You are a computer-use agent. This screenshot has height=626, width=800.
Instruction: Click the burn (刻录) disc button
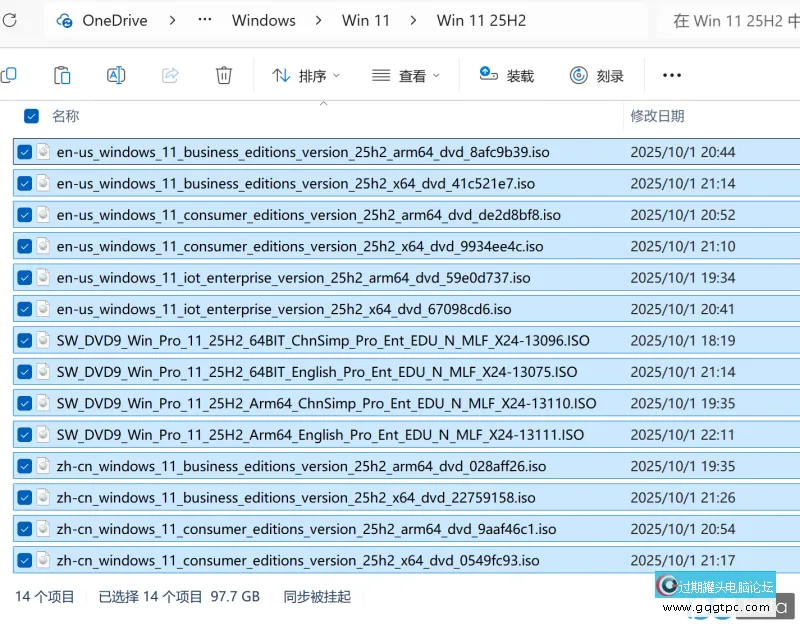(x=597, y=75)
